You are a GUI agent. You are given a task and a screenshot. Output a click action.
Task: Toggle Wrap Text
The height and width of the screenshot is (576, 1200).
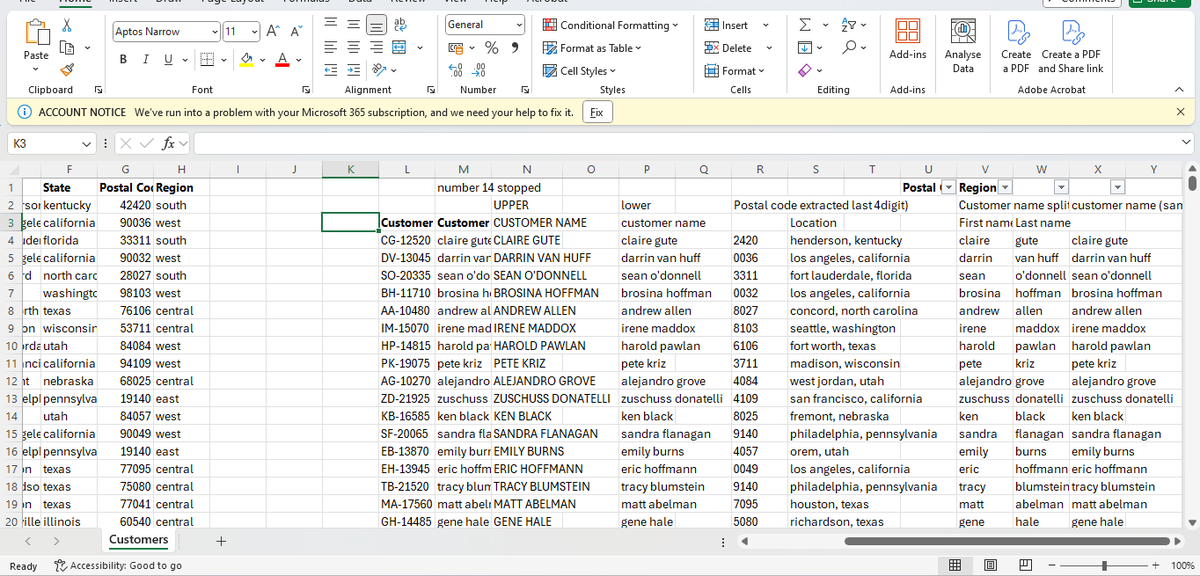point(401,25)
